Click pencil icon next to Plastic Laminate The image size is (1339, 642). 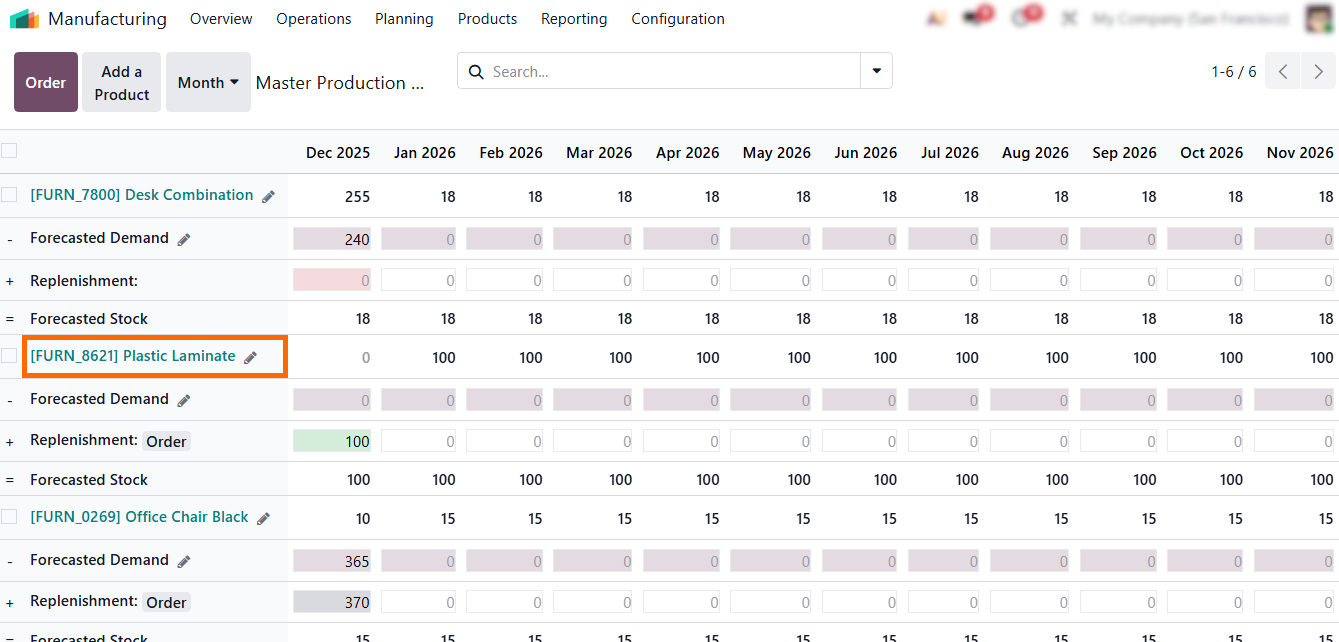pyautogui.click(x=250, y=358)
